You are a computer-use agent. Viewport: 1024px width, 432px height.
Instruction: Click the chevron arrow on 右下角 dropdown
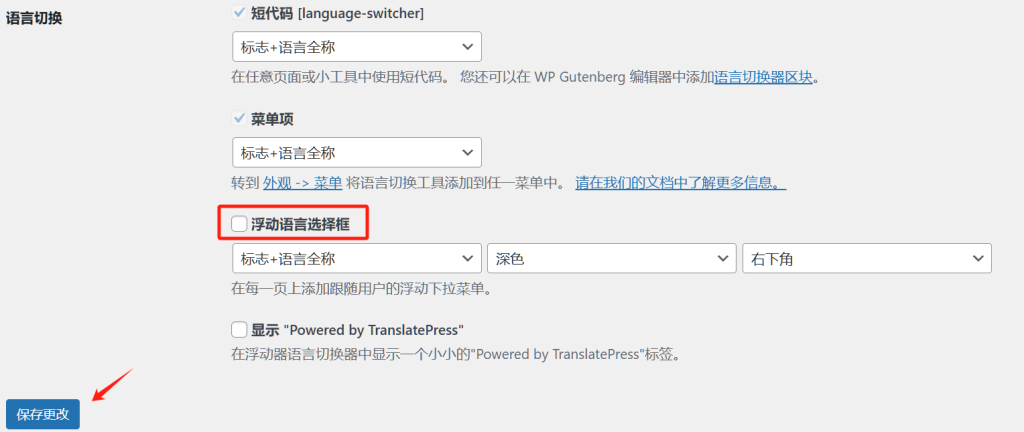pos(978,258)
